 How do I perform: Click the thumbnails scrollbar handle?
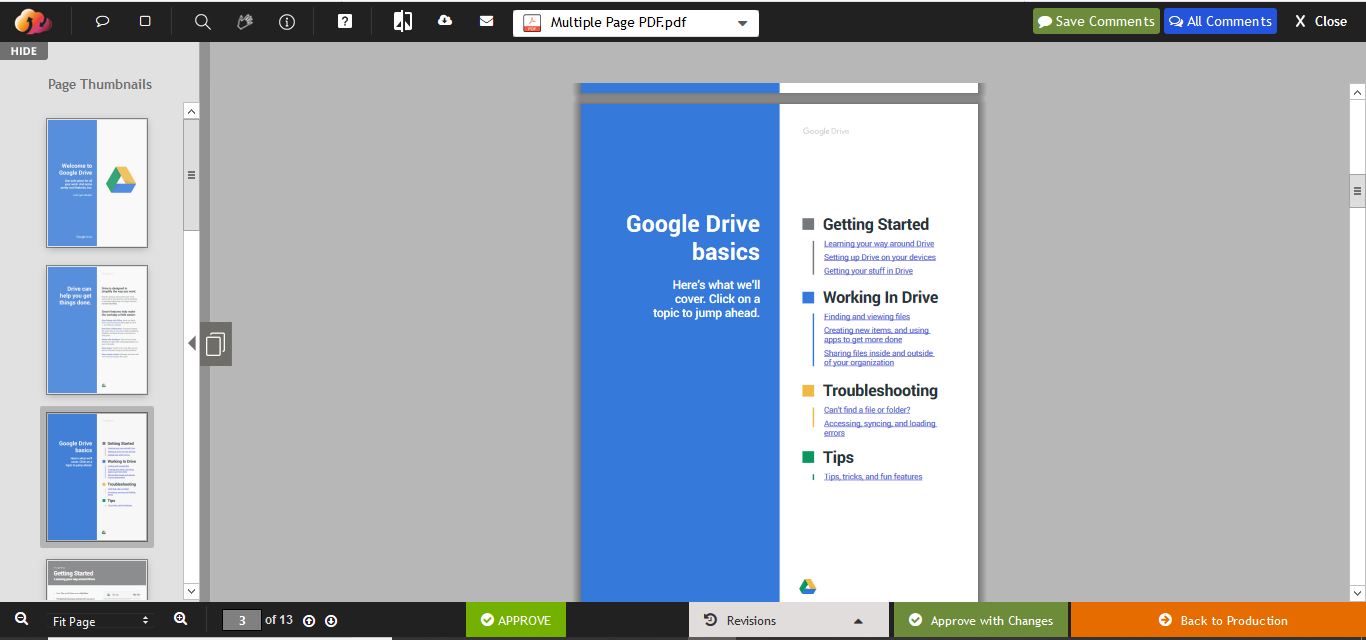(191, 175)
